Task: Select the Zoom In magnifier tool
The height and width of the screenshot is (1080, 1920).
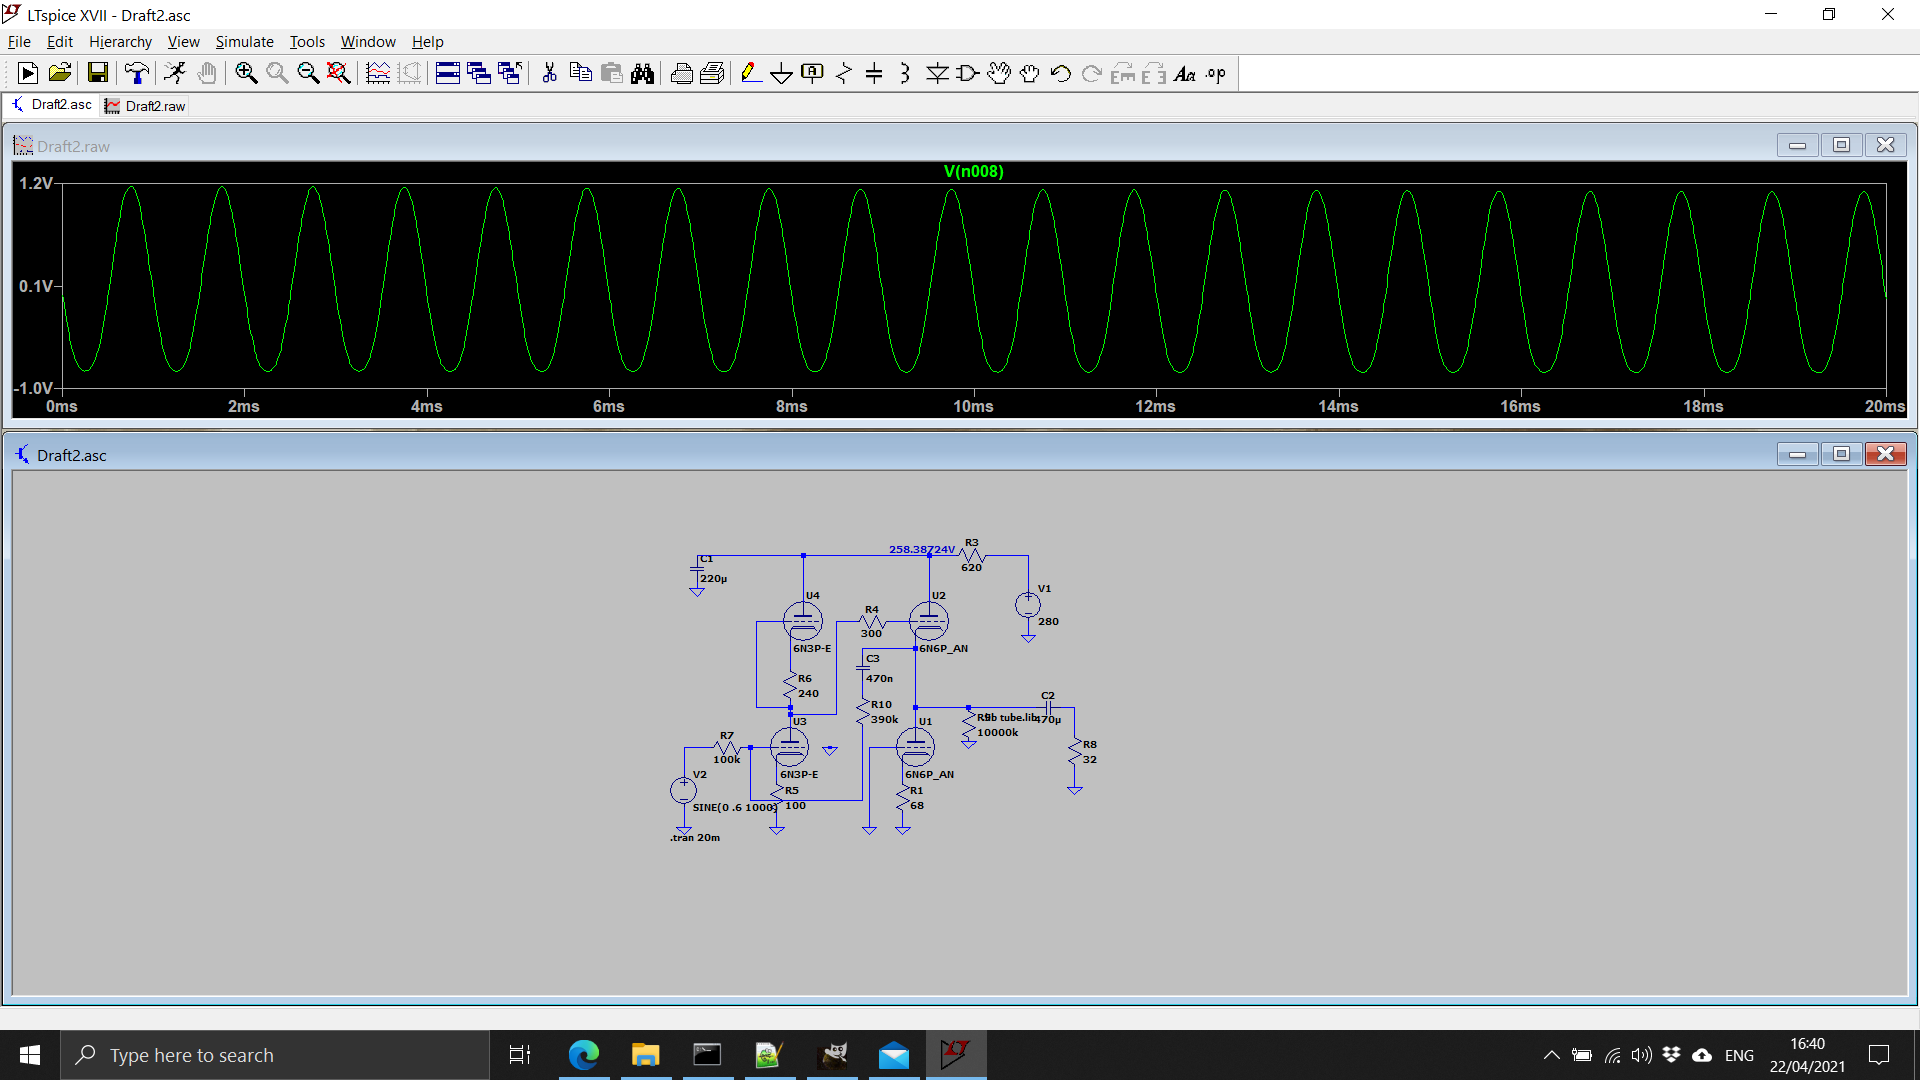Action: click(x=246, y=73)
